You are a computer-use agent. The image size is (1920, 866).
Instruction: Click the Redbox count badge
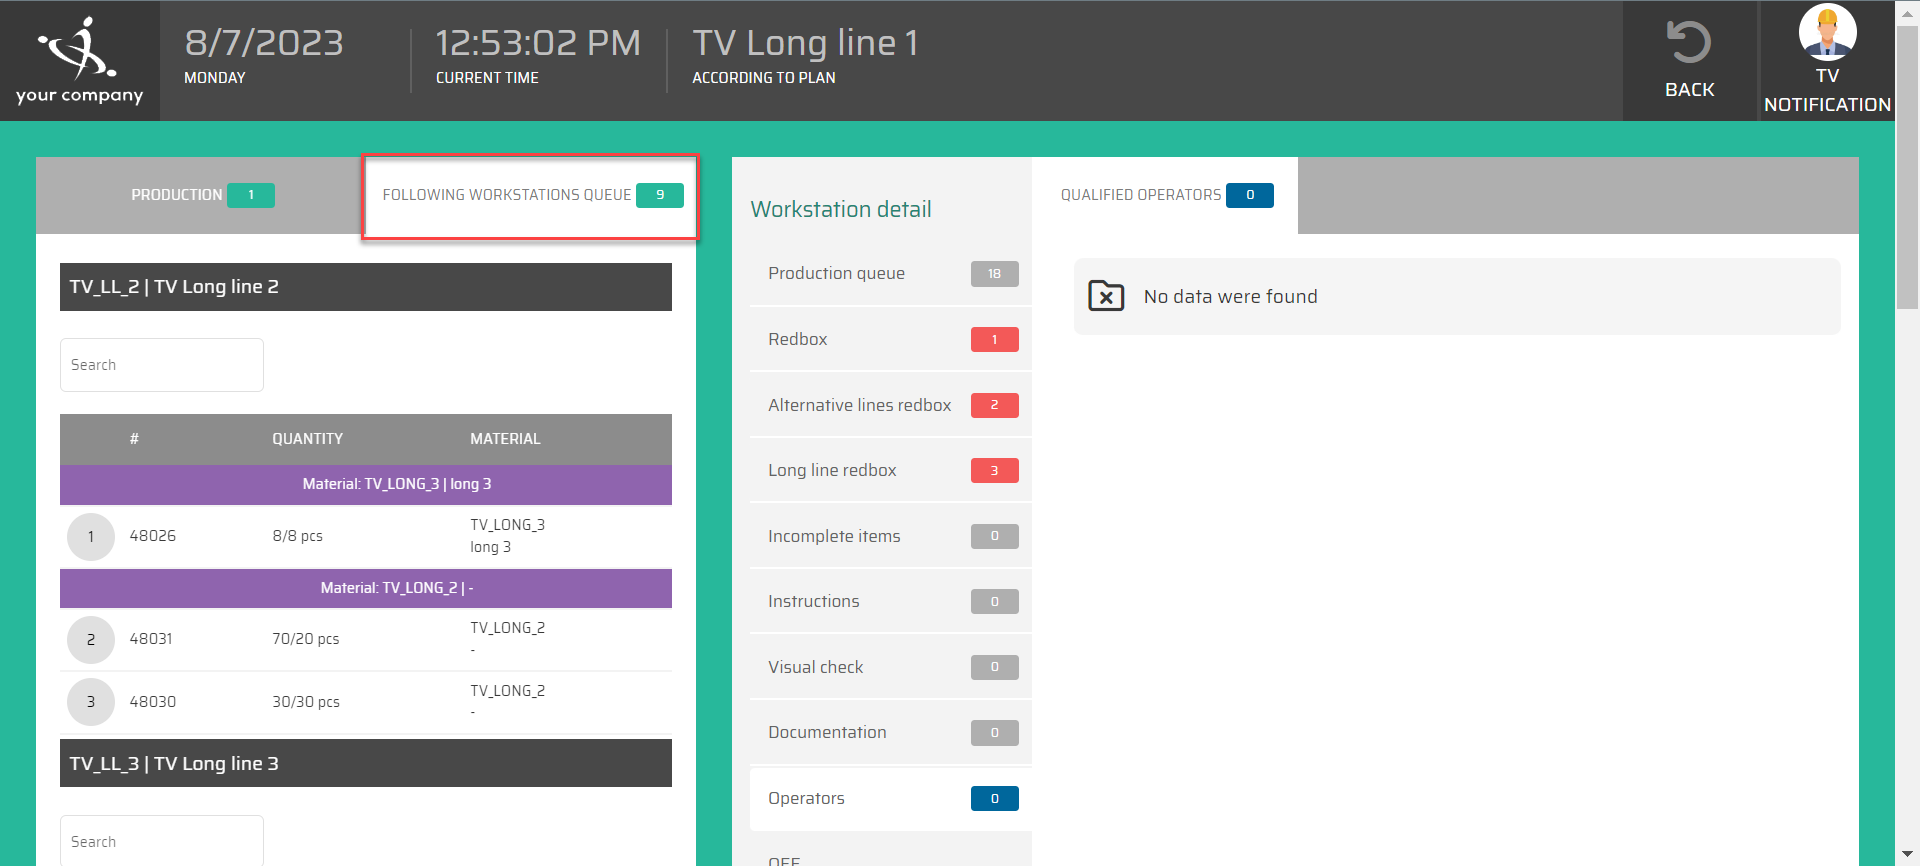click(994, 340)
